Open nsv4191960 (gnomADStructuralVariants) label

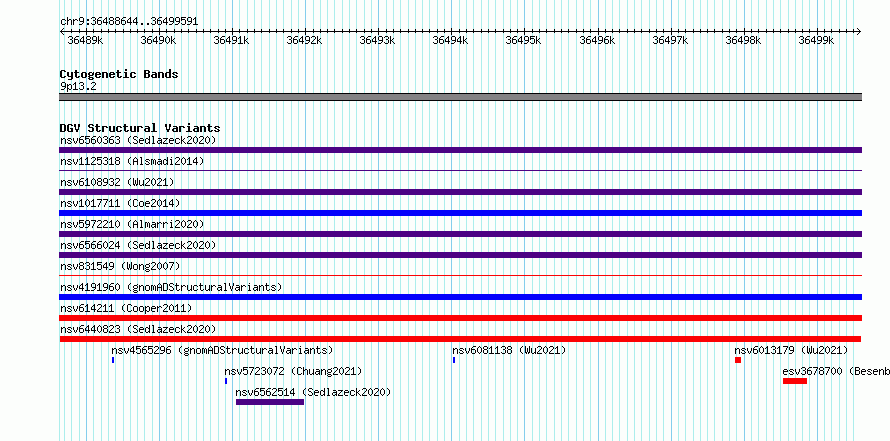(x=171, y=287)
